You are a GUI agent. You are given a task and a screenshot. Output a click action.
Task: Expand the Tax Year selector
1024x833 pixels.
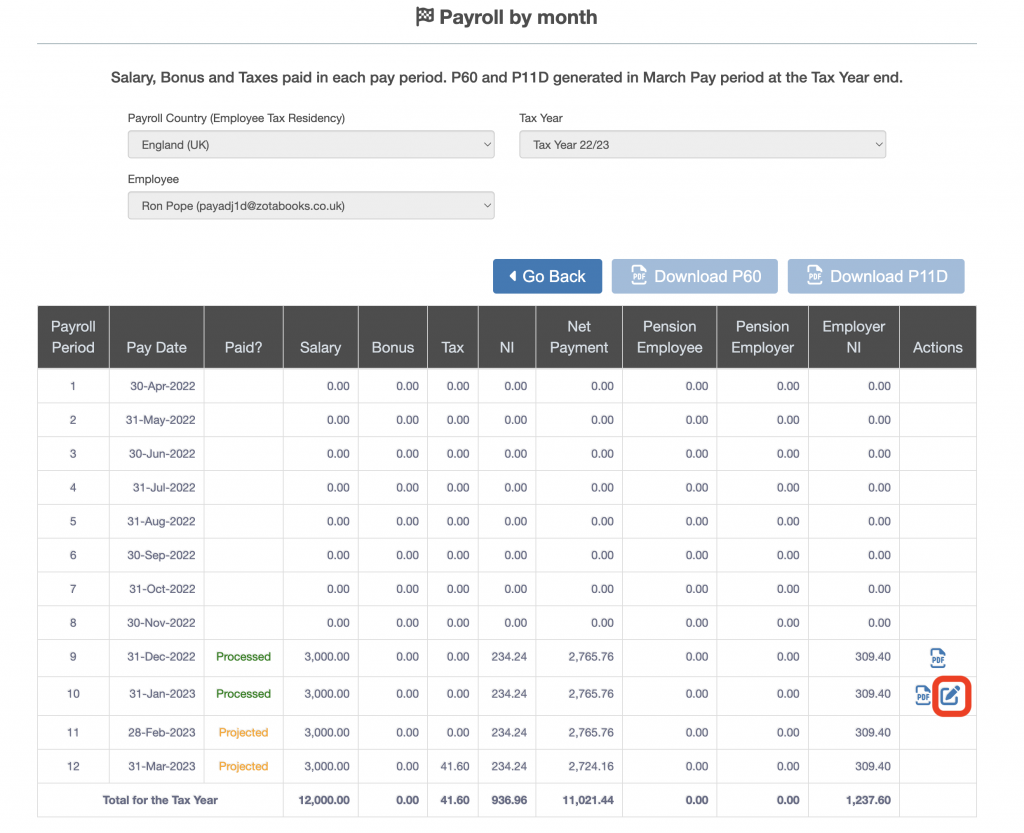click(702, 145)
